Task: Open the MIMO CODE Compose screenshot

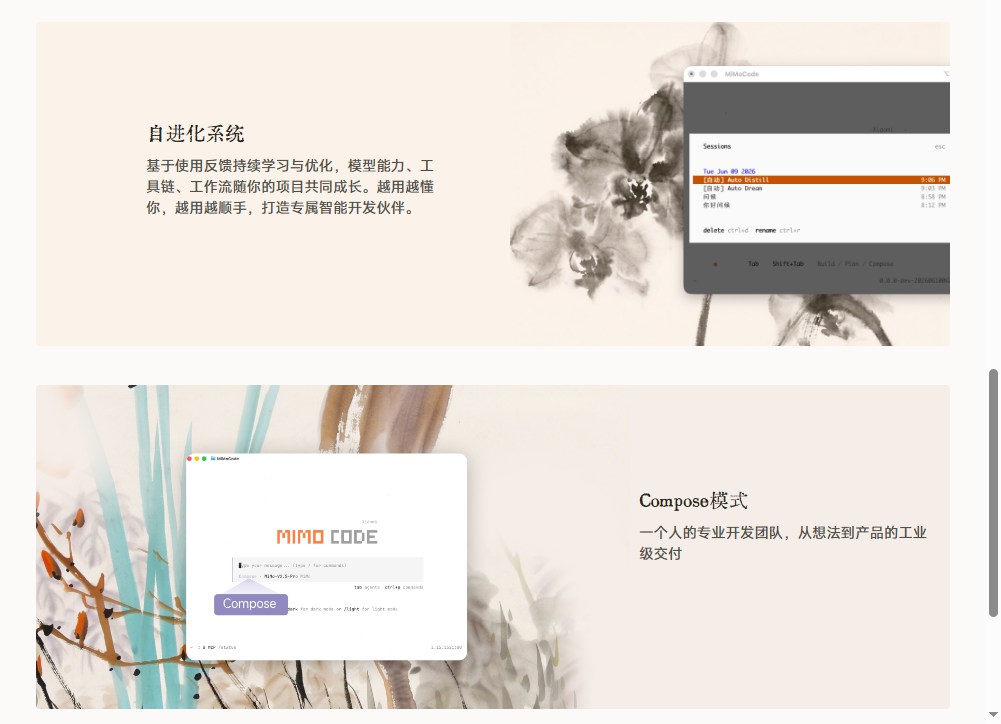Action: 326,556
